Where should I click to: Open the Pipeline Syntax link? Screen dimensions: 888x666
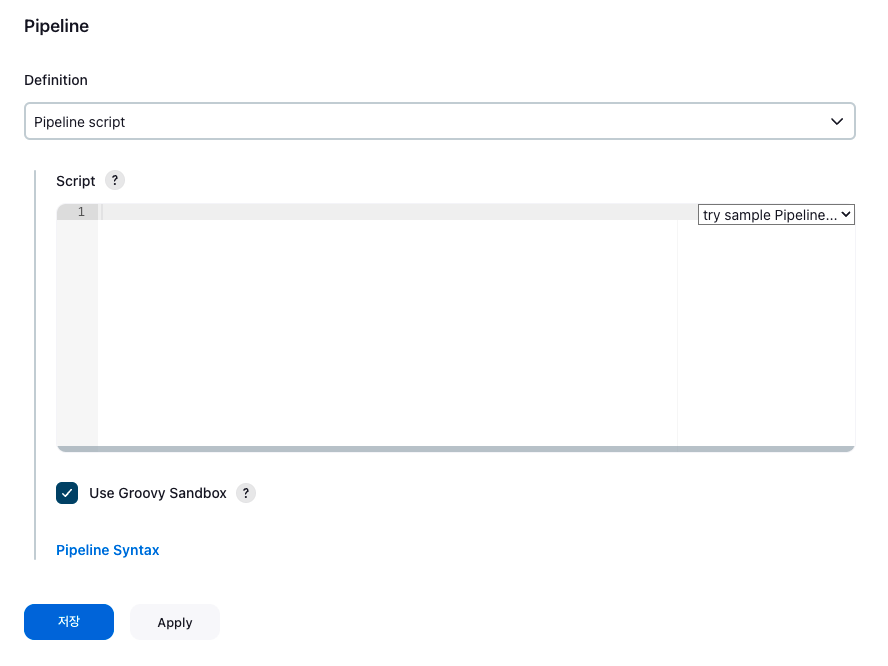108,550
